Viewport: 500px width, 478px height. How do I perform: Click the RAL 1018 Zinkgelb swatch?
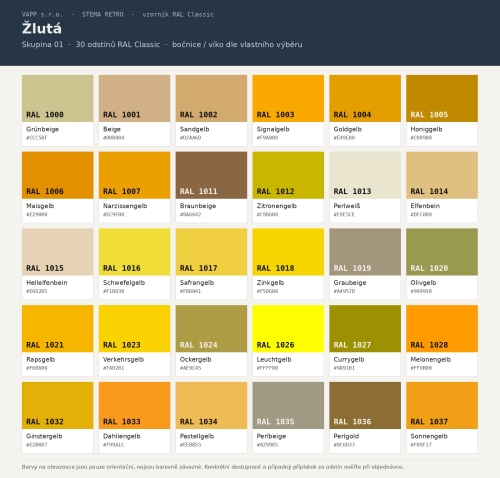tap(288, 264)
